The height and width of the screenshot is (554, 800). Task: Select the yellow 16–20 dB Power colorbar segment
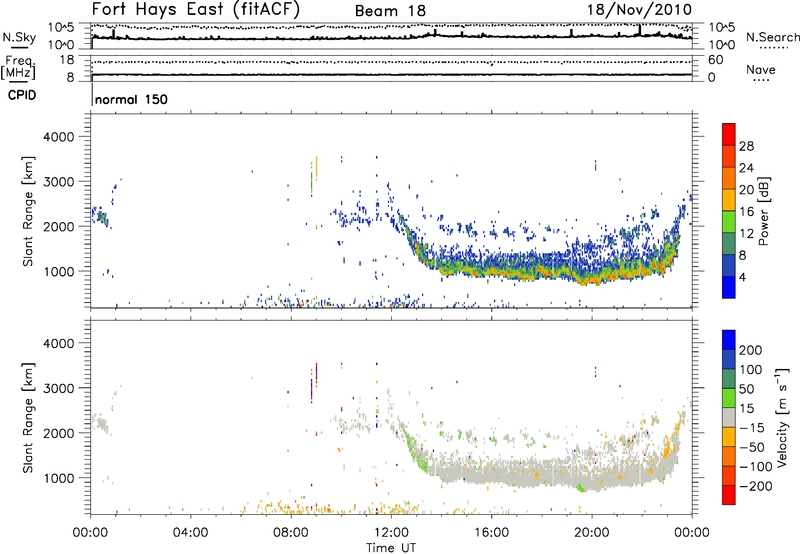pyautogui.click(x=729, y=200)
